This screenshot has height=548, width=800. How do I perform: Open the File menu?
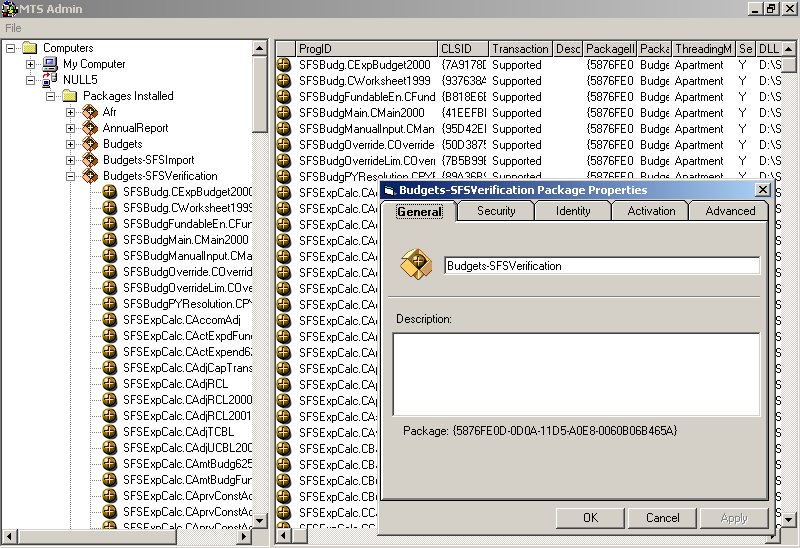coord(13,28)
